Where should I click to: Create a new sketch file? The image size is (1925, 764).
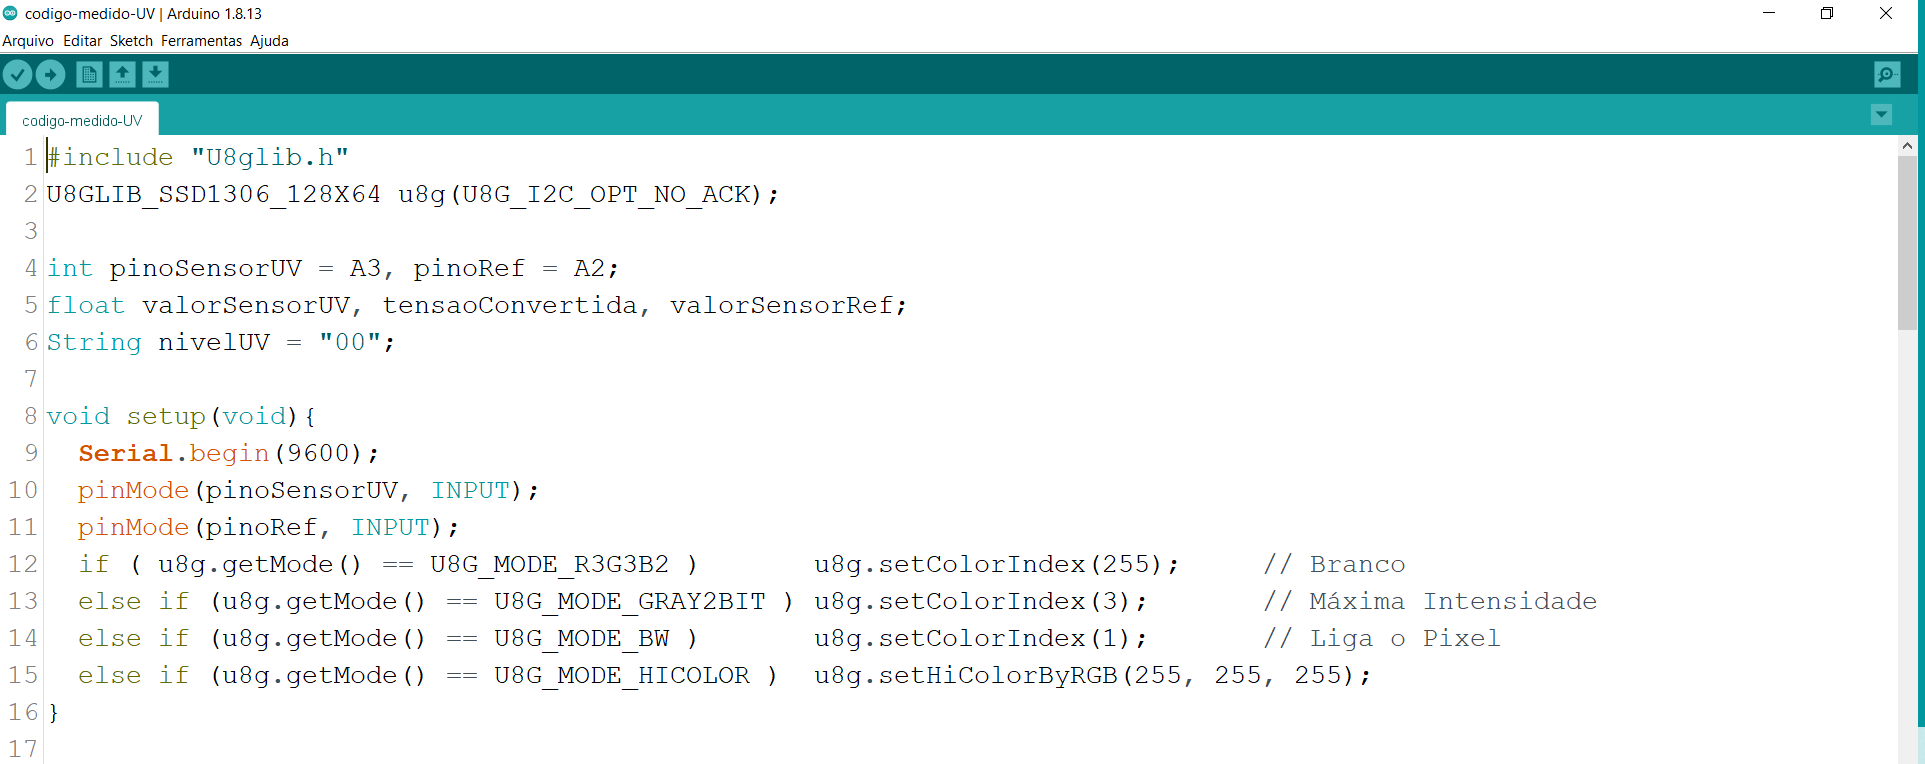tap(89, 75)
